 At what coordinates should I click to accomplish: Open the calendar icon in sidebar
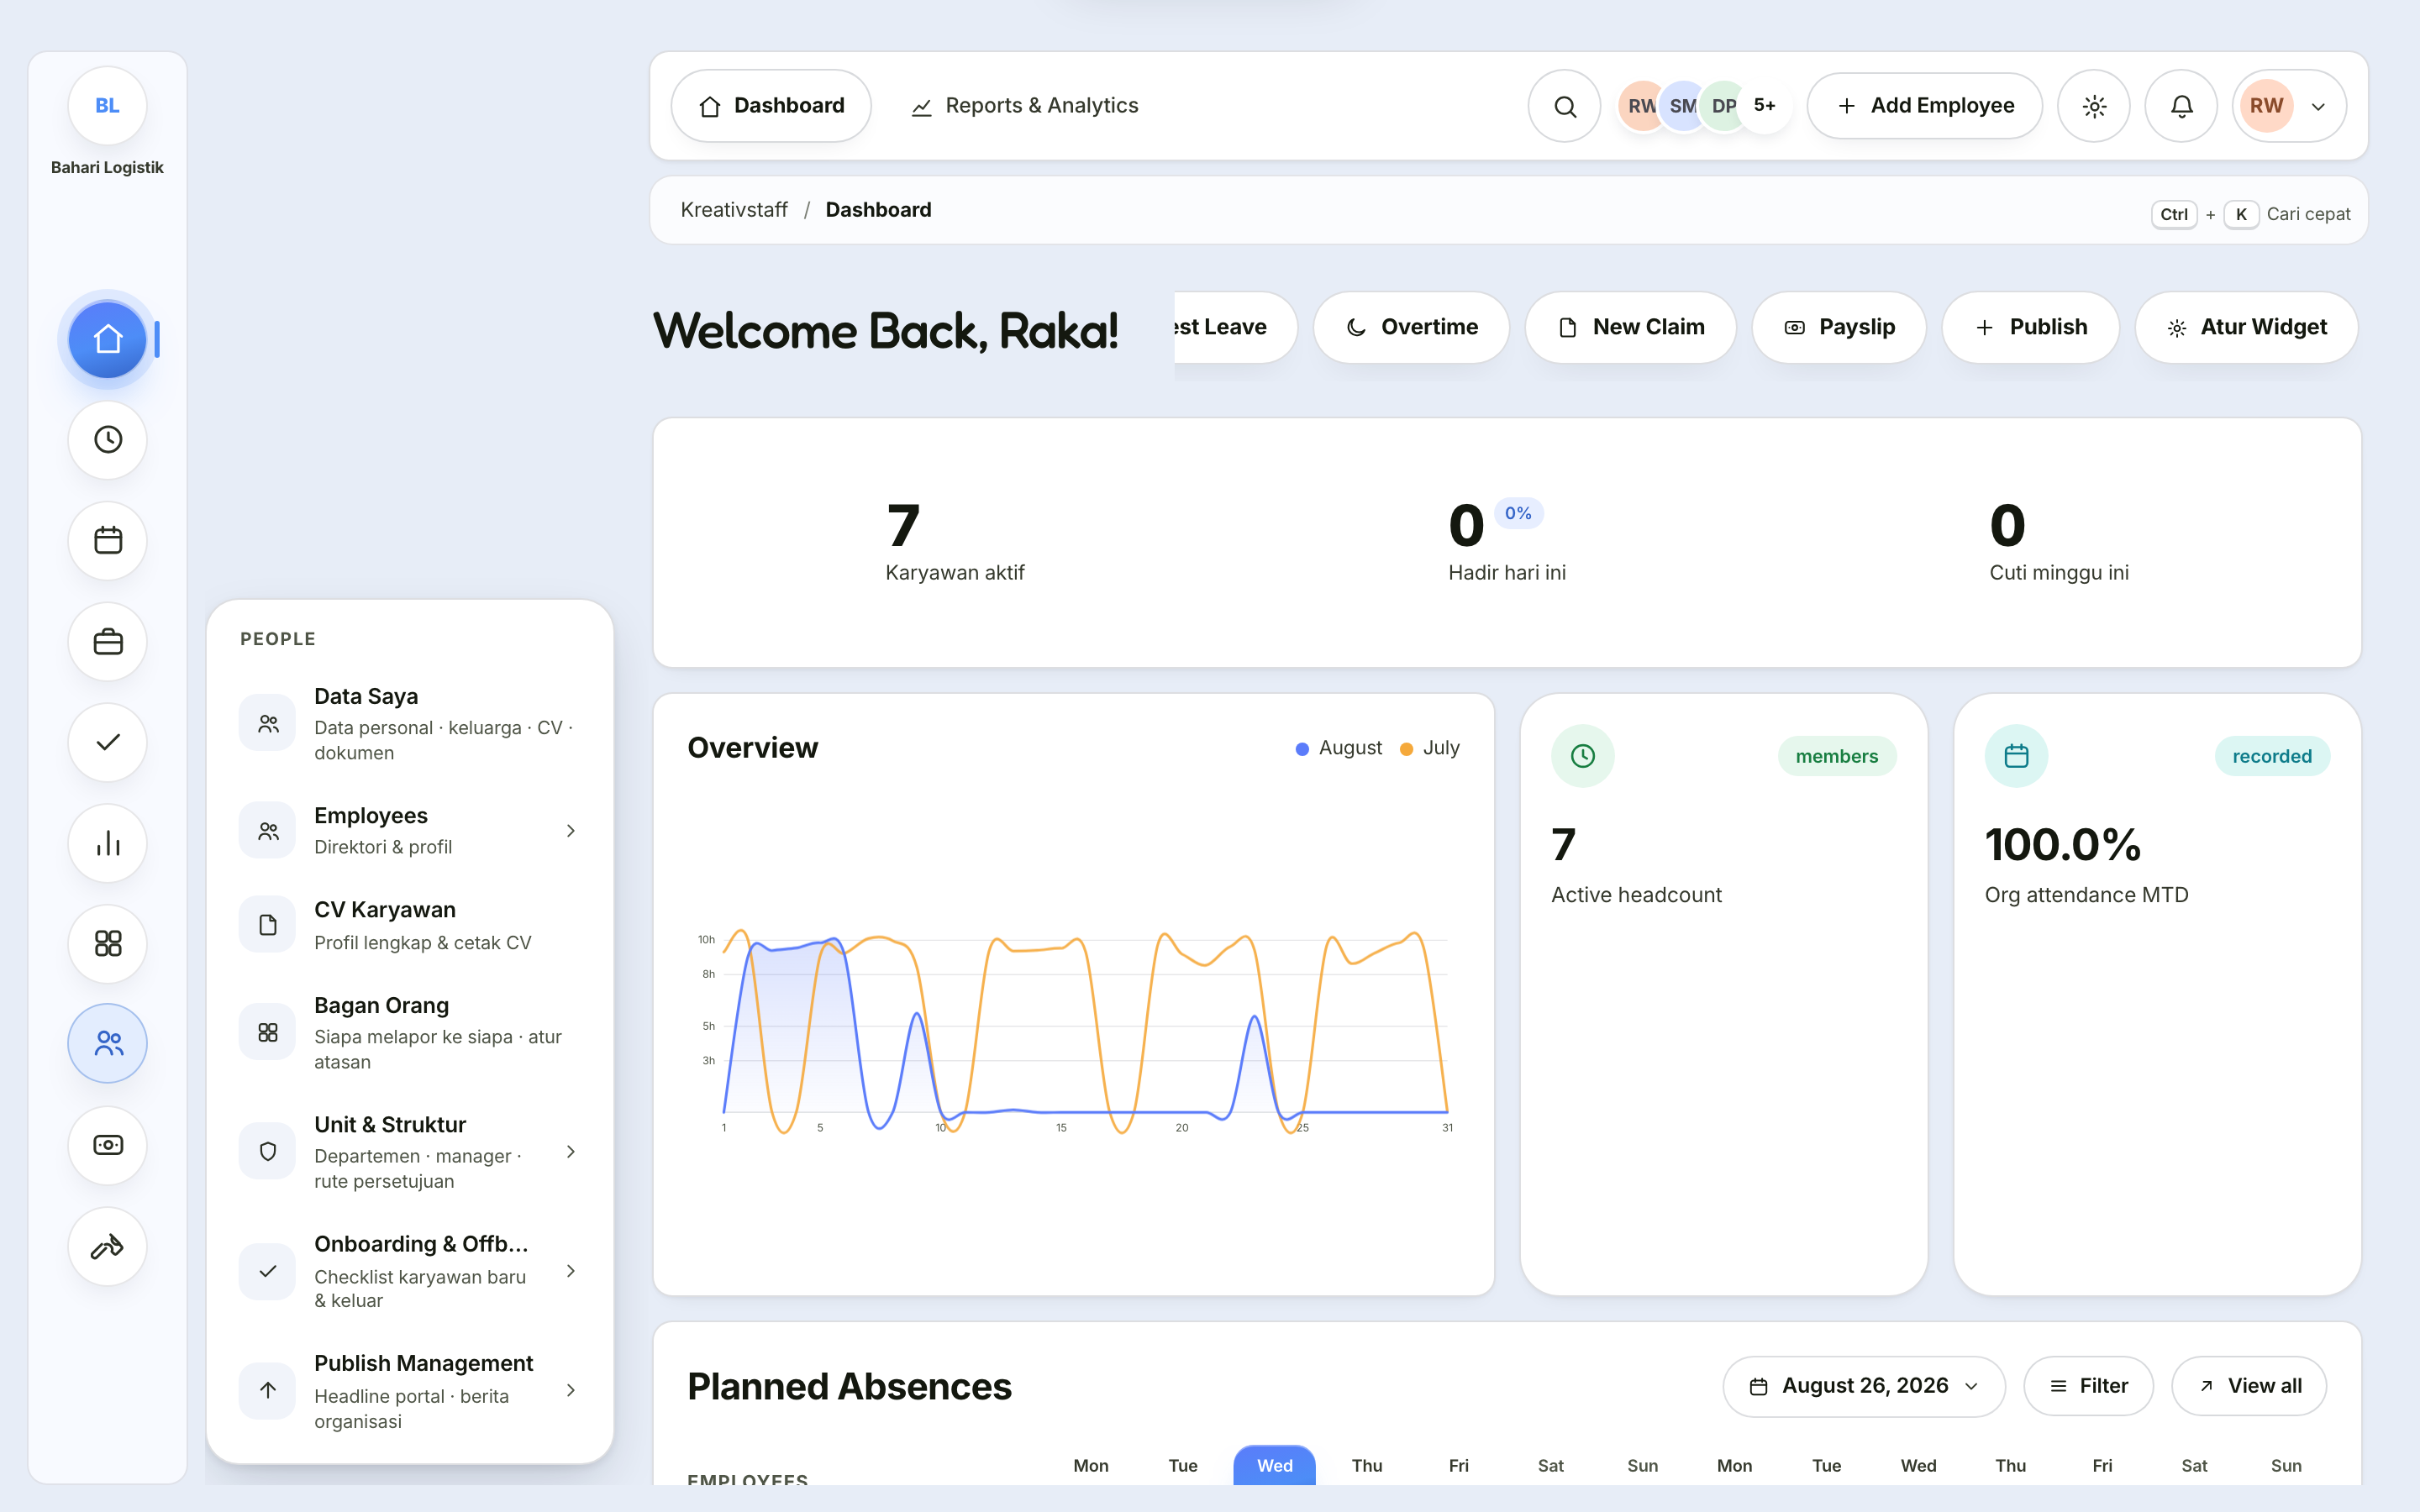pos(107,541)
